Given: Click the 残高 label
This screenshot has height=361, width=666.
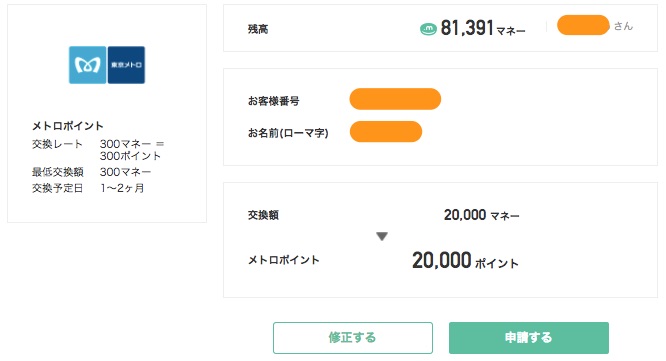Looking at the screenshot, I should click(258, 29).
